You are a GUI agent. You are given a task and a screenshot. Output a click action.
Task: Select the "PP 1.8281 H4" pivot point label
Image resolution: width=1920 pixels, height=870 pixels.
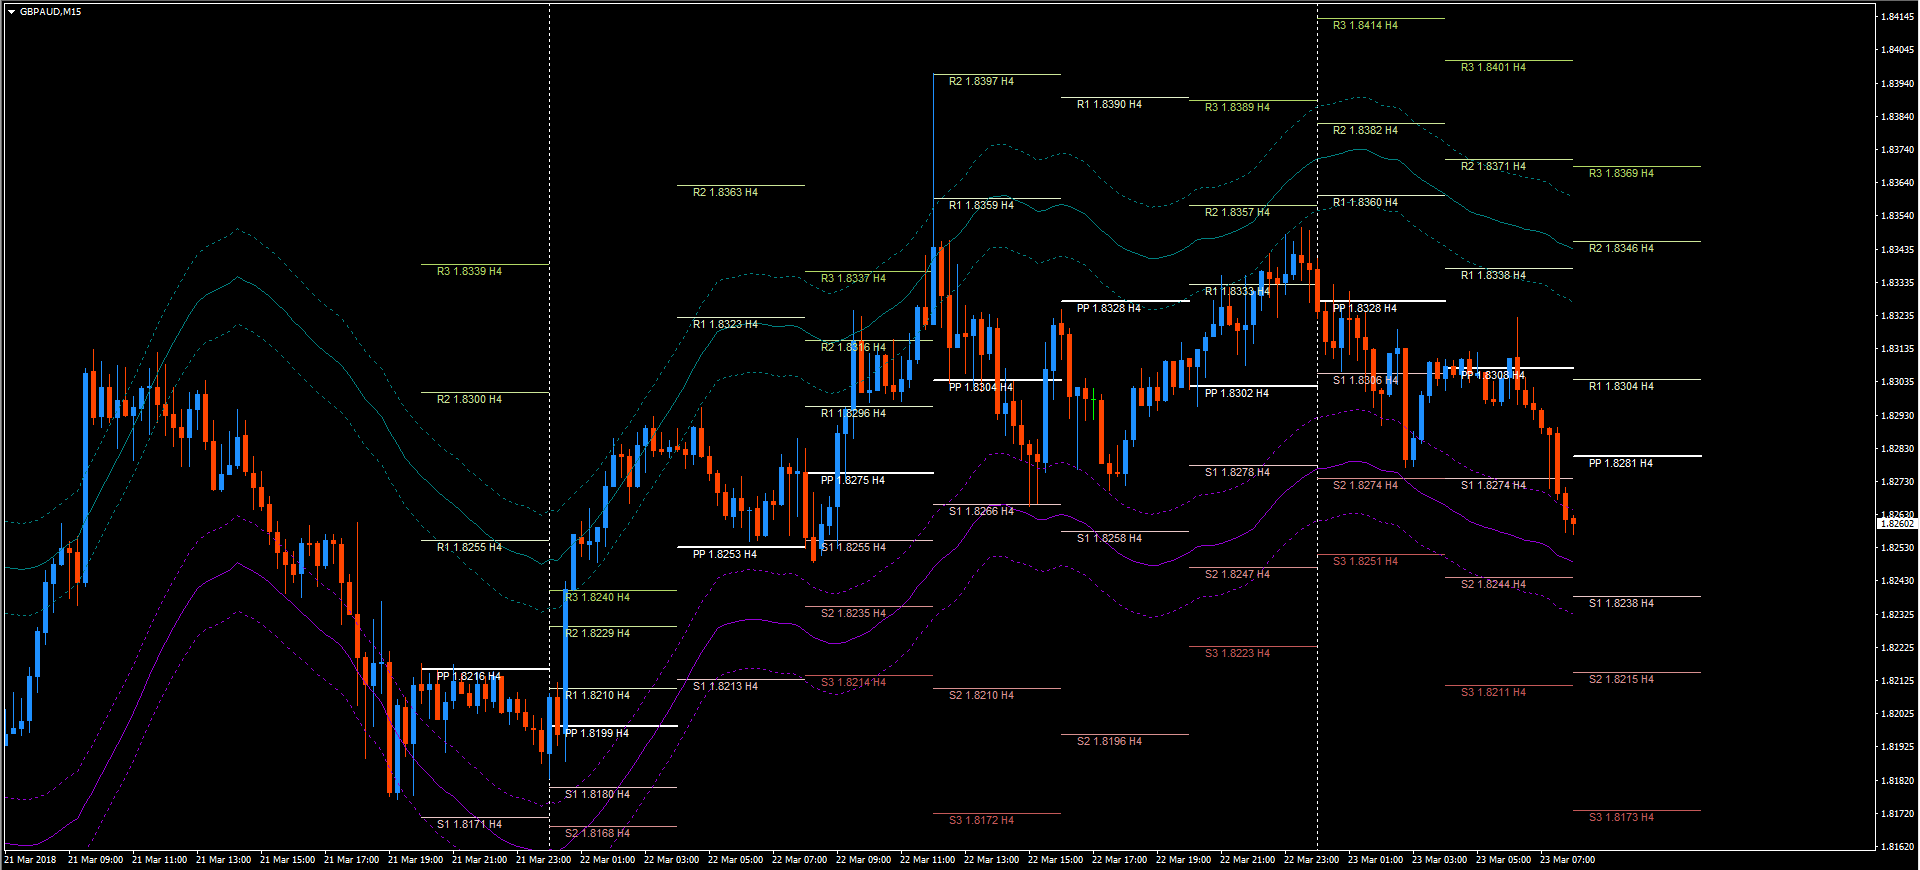(x=1620, y=464)
